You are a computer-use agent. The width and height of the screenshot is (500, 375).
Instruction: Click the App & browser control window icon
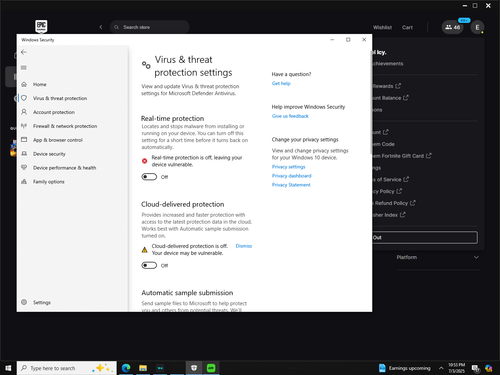point(24,140)
